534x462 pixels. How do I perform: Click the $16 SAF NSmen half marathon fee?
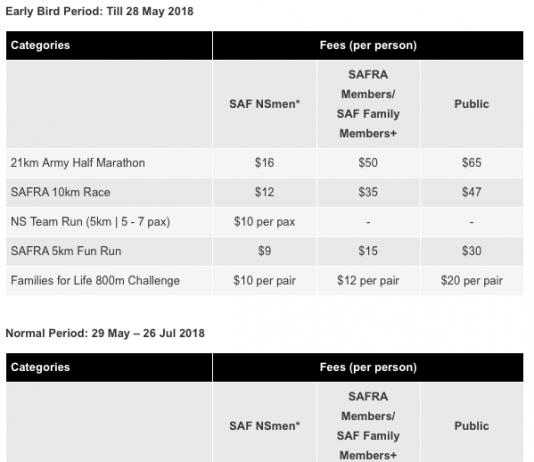pos(265,163)
